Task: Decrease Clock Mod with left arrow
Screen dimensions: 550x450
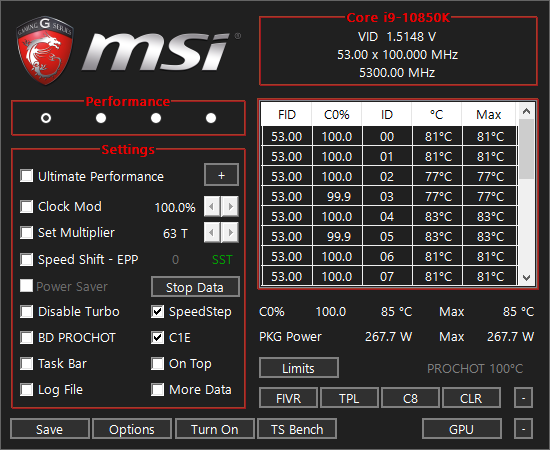Action: [212, 206]
